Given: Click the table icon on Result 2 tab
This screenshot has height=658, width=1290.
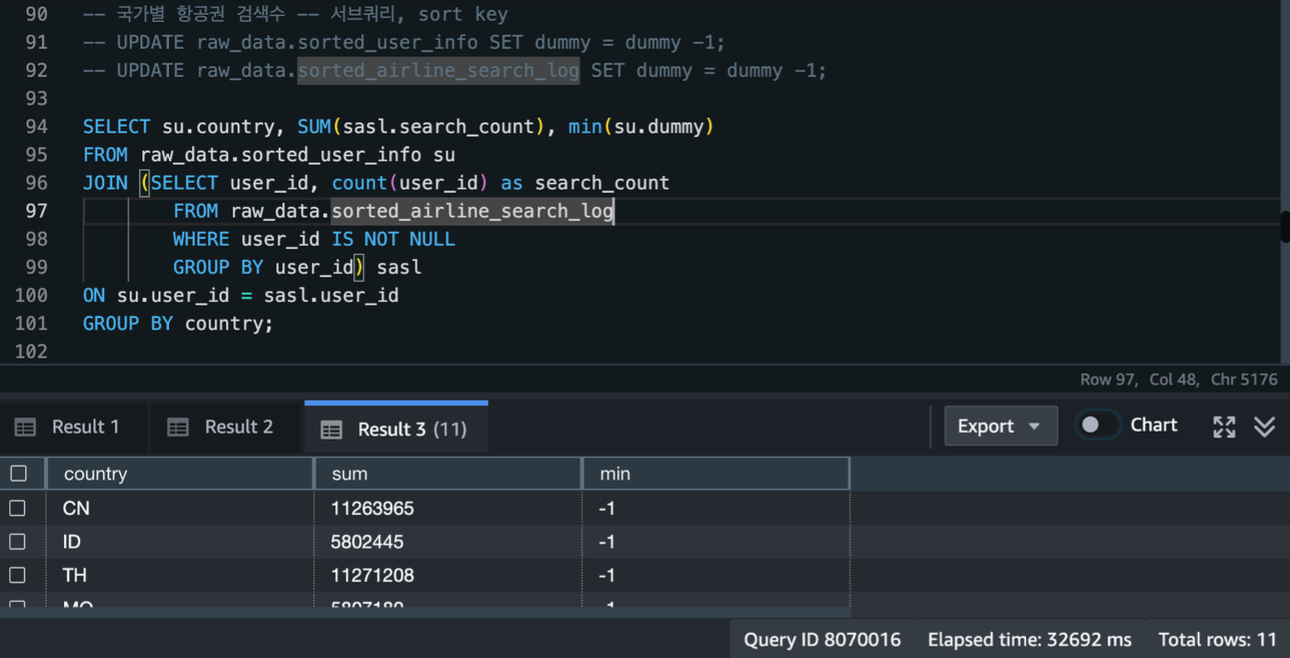Looking at the screenshot, I should [x=178, y=427].
